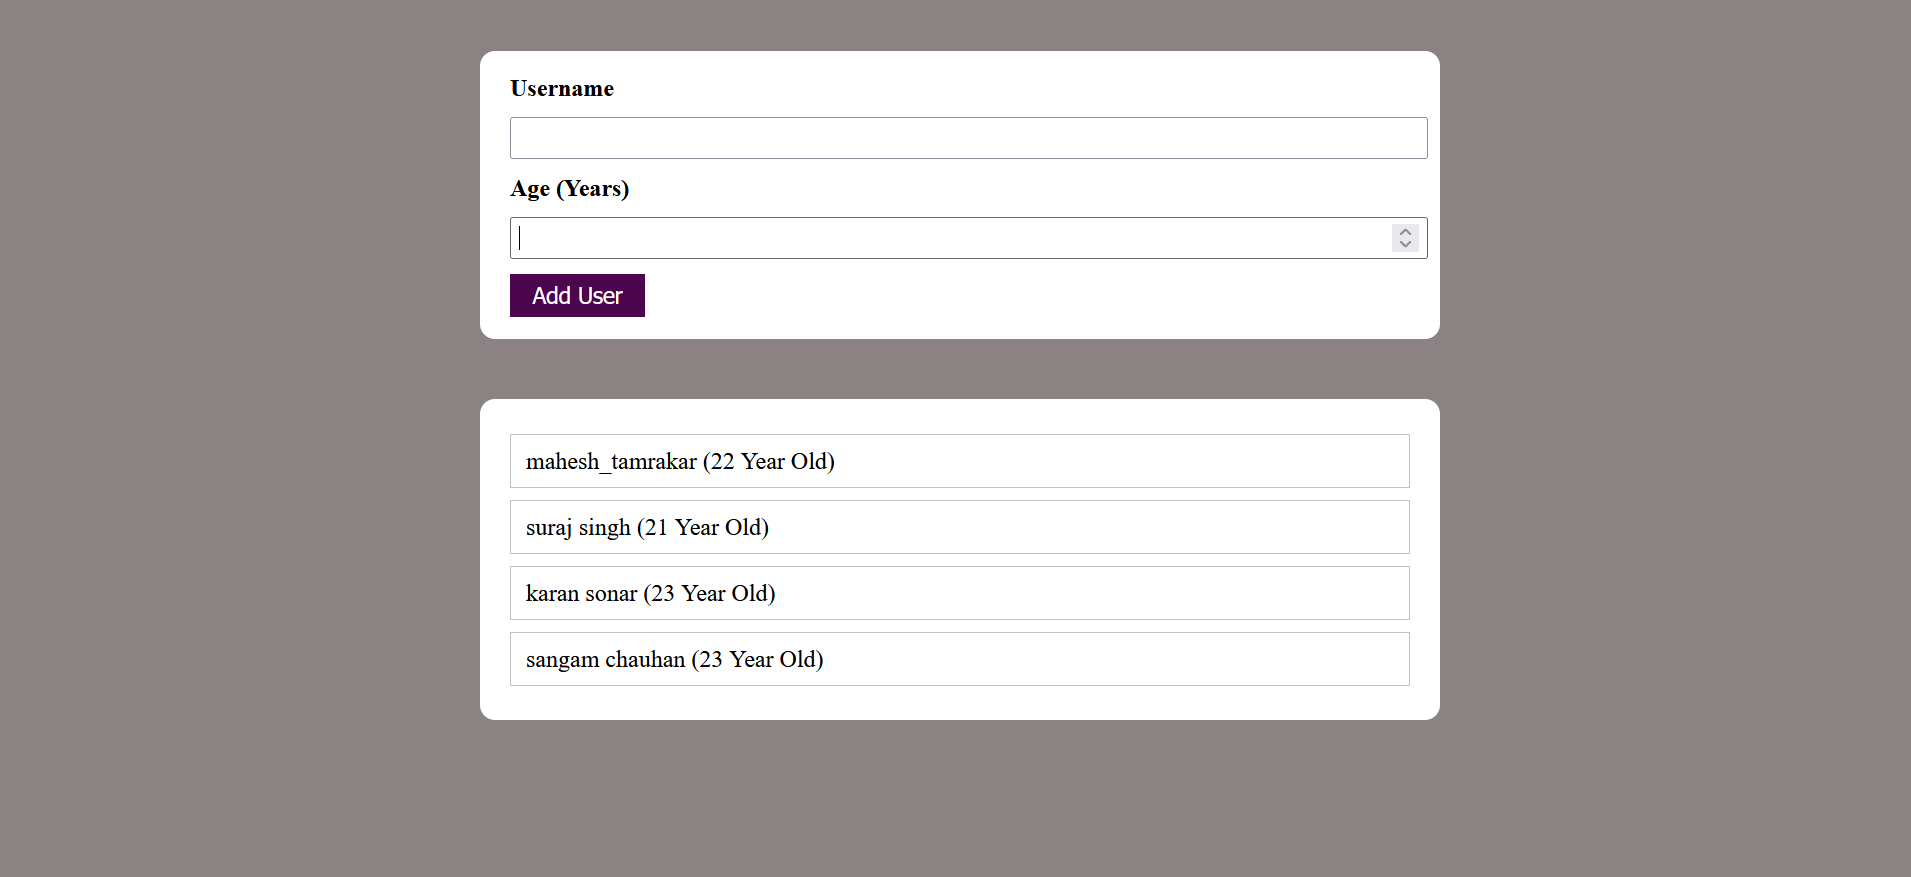
Task: Click the Age field's up arrow
Action: [x=1405, y=232]
